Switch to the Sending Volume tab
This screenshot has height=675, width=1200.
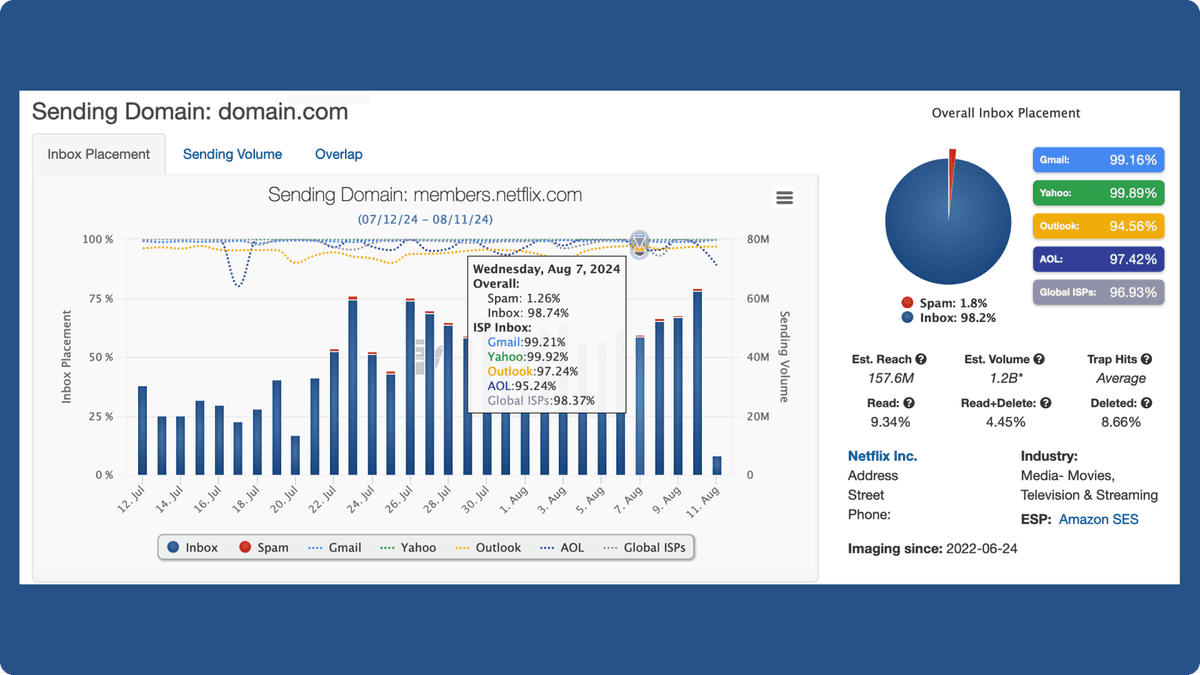[232, 154]
